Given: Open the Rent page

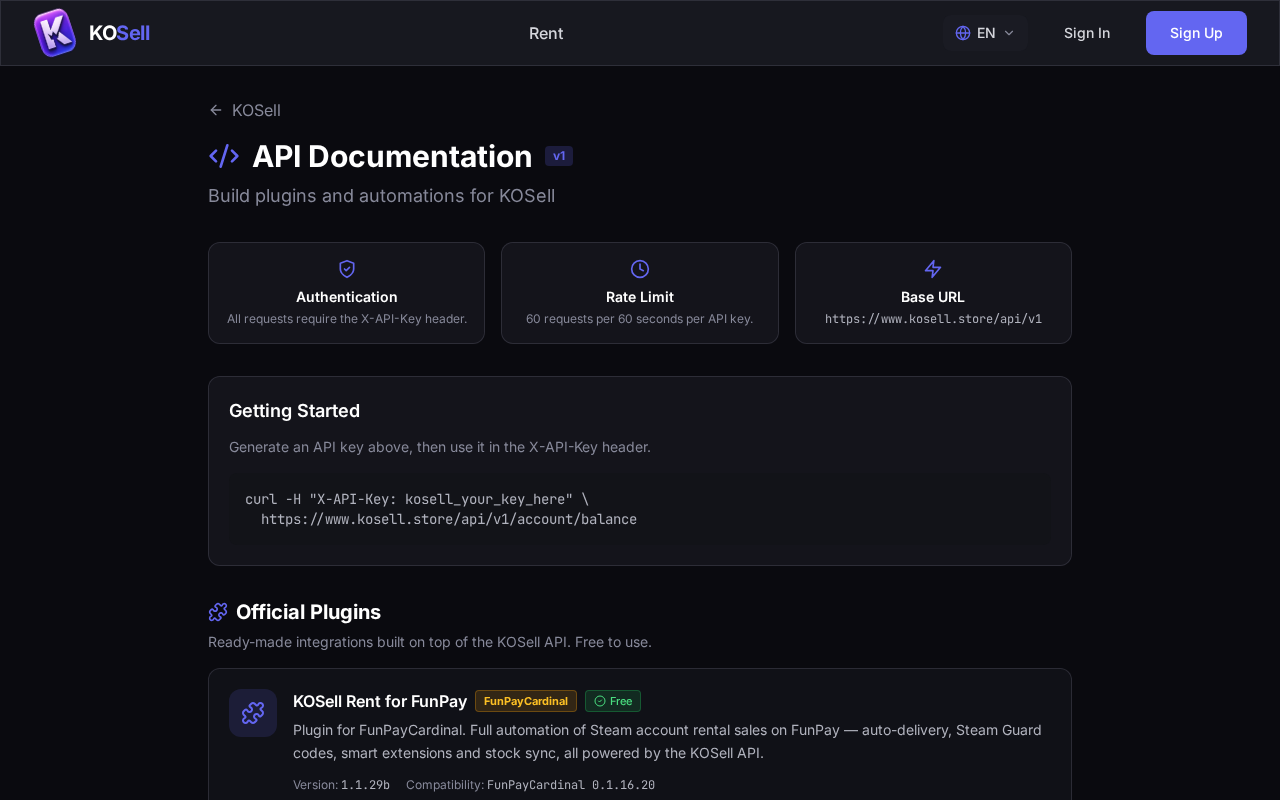Looking at the screenshot, I should 546,33.
